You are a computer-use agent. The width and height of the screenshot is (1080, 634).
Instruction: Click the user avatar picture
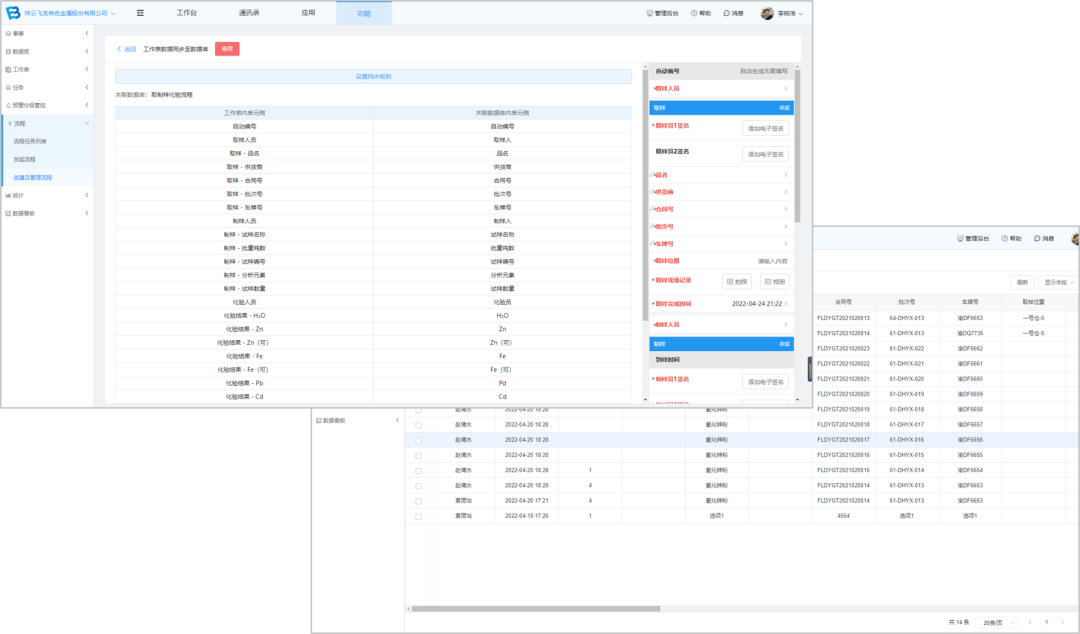click(767, 13)
